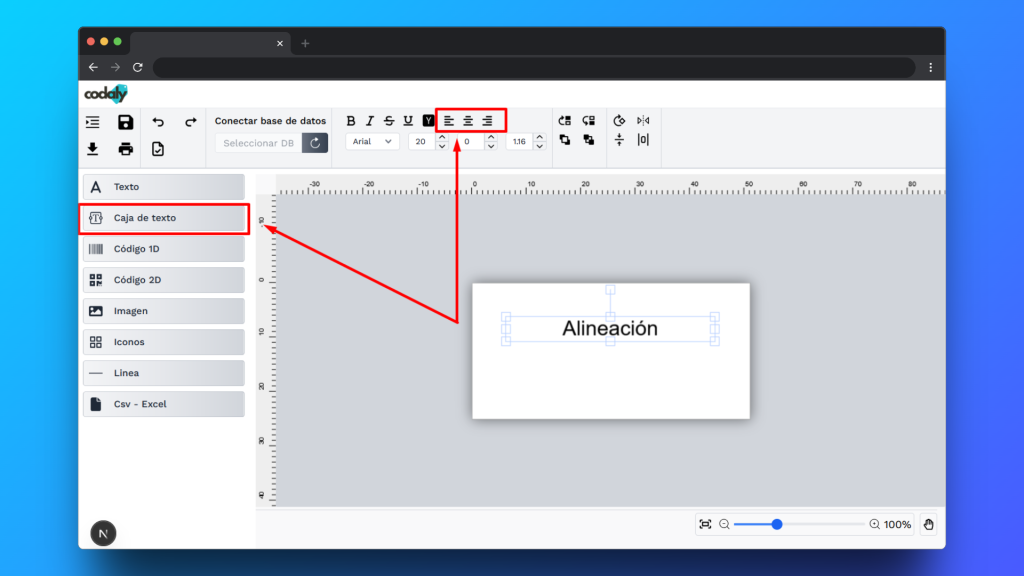
Task: Toggle the sidebar indent menu icon
Action: (x=93, y=121)
